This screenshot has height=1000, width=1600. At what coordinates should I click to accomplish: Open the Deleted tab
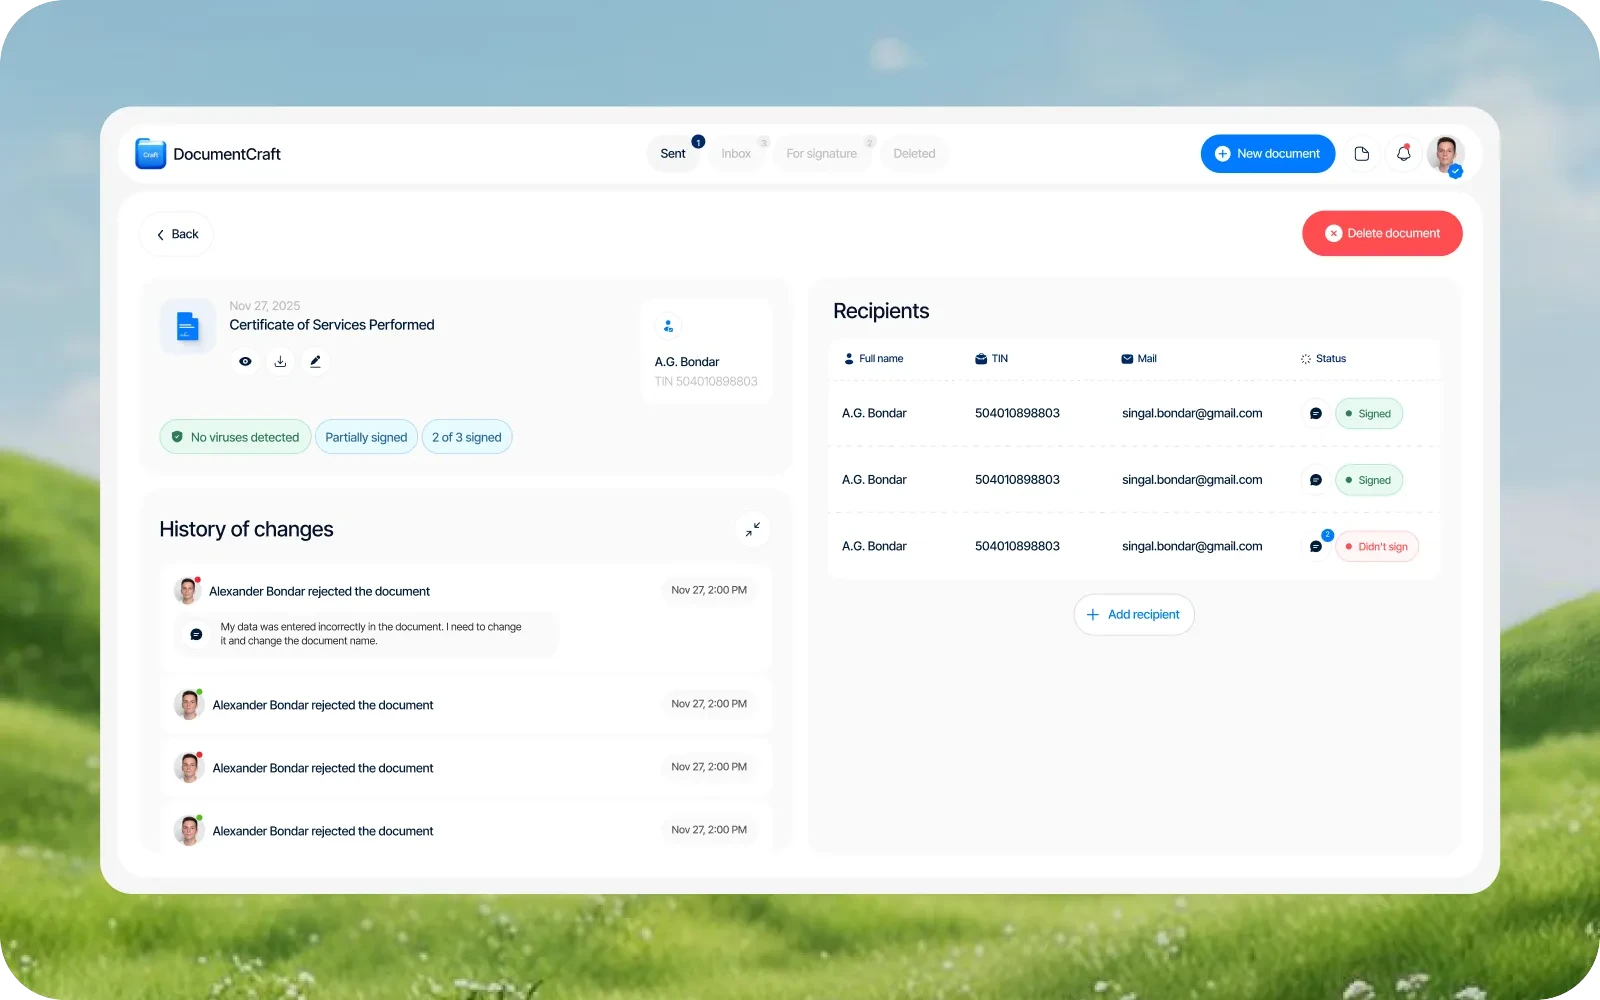914,154
